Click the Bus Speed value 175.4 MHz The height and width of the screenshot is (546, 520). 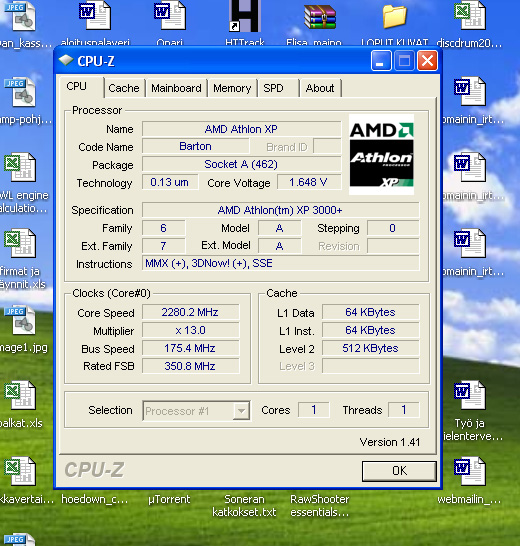click(x=191, y=348)
